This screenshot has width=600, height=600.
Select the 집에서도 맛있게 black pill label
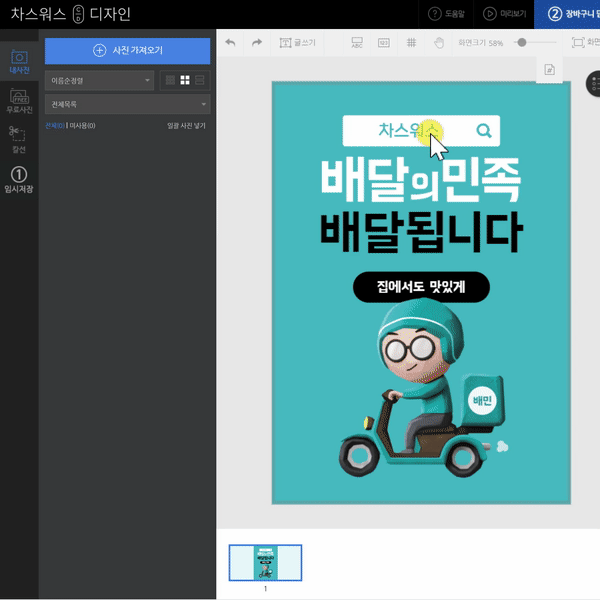coord(421,287)
